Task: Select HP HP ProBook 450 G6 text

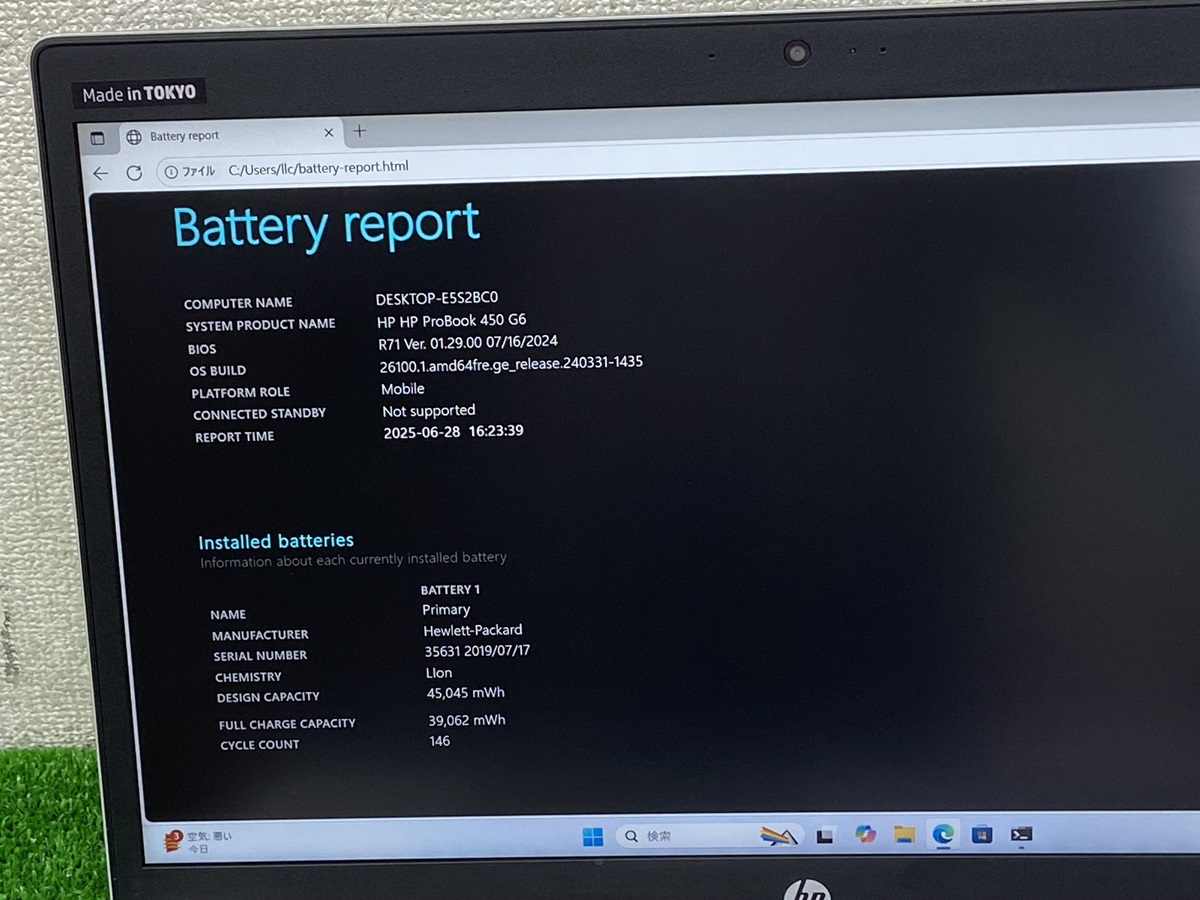Action: (x=452, y=321)
